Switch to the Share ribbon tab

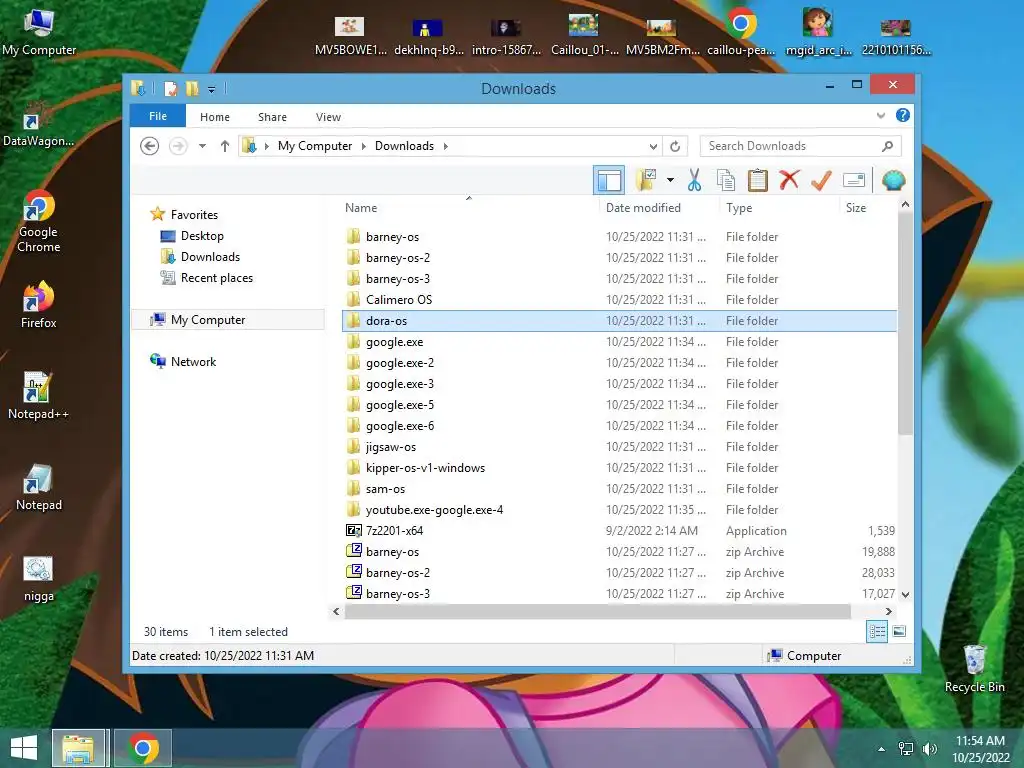pyautogui.click(x=272, y=117)
